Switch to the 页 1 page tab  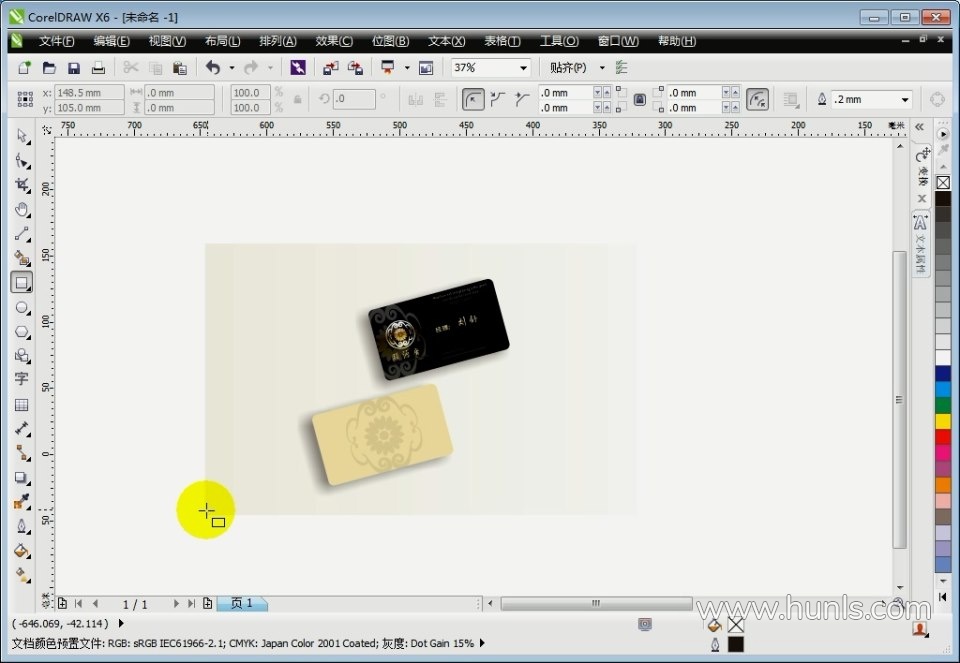click(x=242, y=604)
